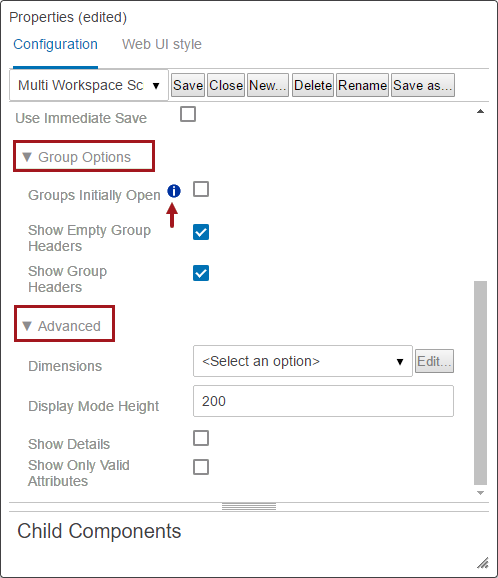Check the Groups Initially Open checkbox

[x=201, y=189]
